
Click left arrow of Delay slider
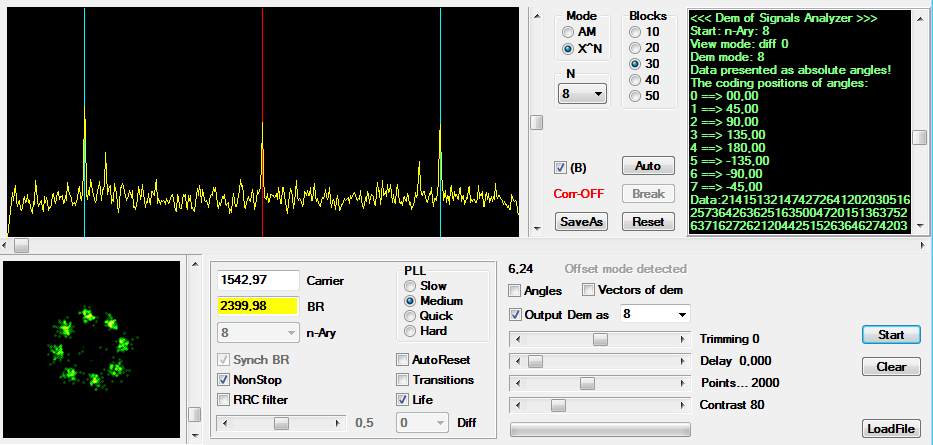pyautogui.click(x=517, y=361)
